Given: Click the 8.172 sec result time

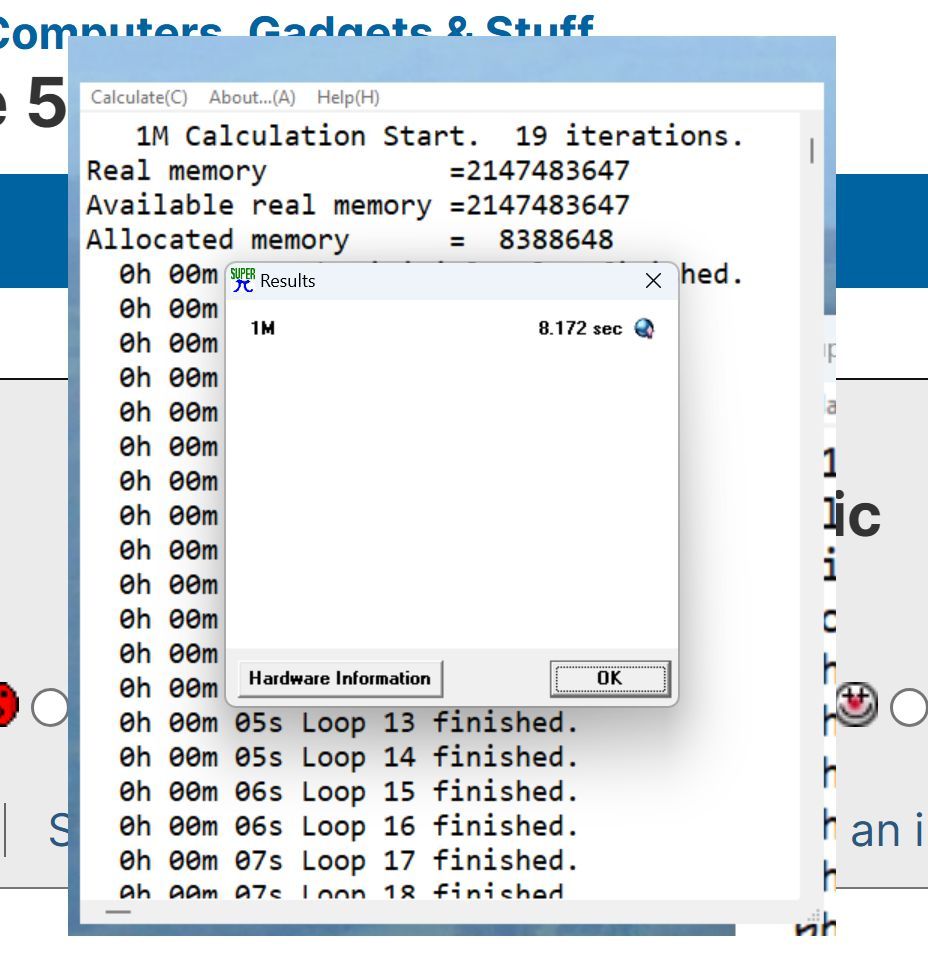Looking at the screenshot, I should coord(579,329).
